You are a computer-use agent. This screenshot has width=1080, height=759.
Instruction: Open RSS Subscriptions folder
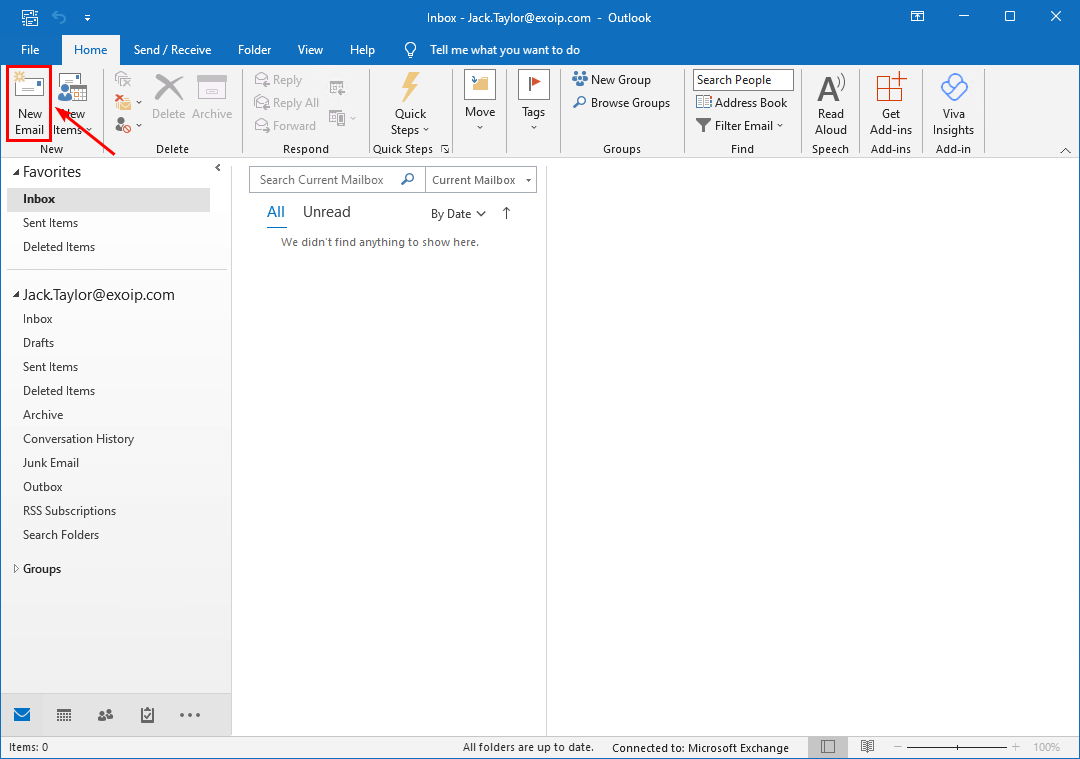[70, 511]
